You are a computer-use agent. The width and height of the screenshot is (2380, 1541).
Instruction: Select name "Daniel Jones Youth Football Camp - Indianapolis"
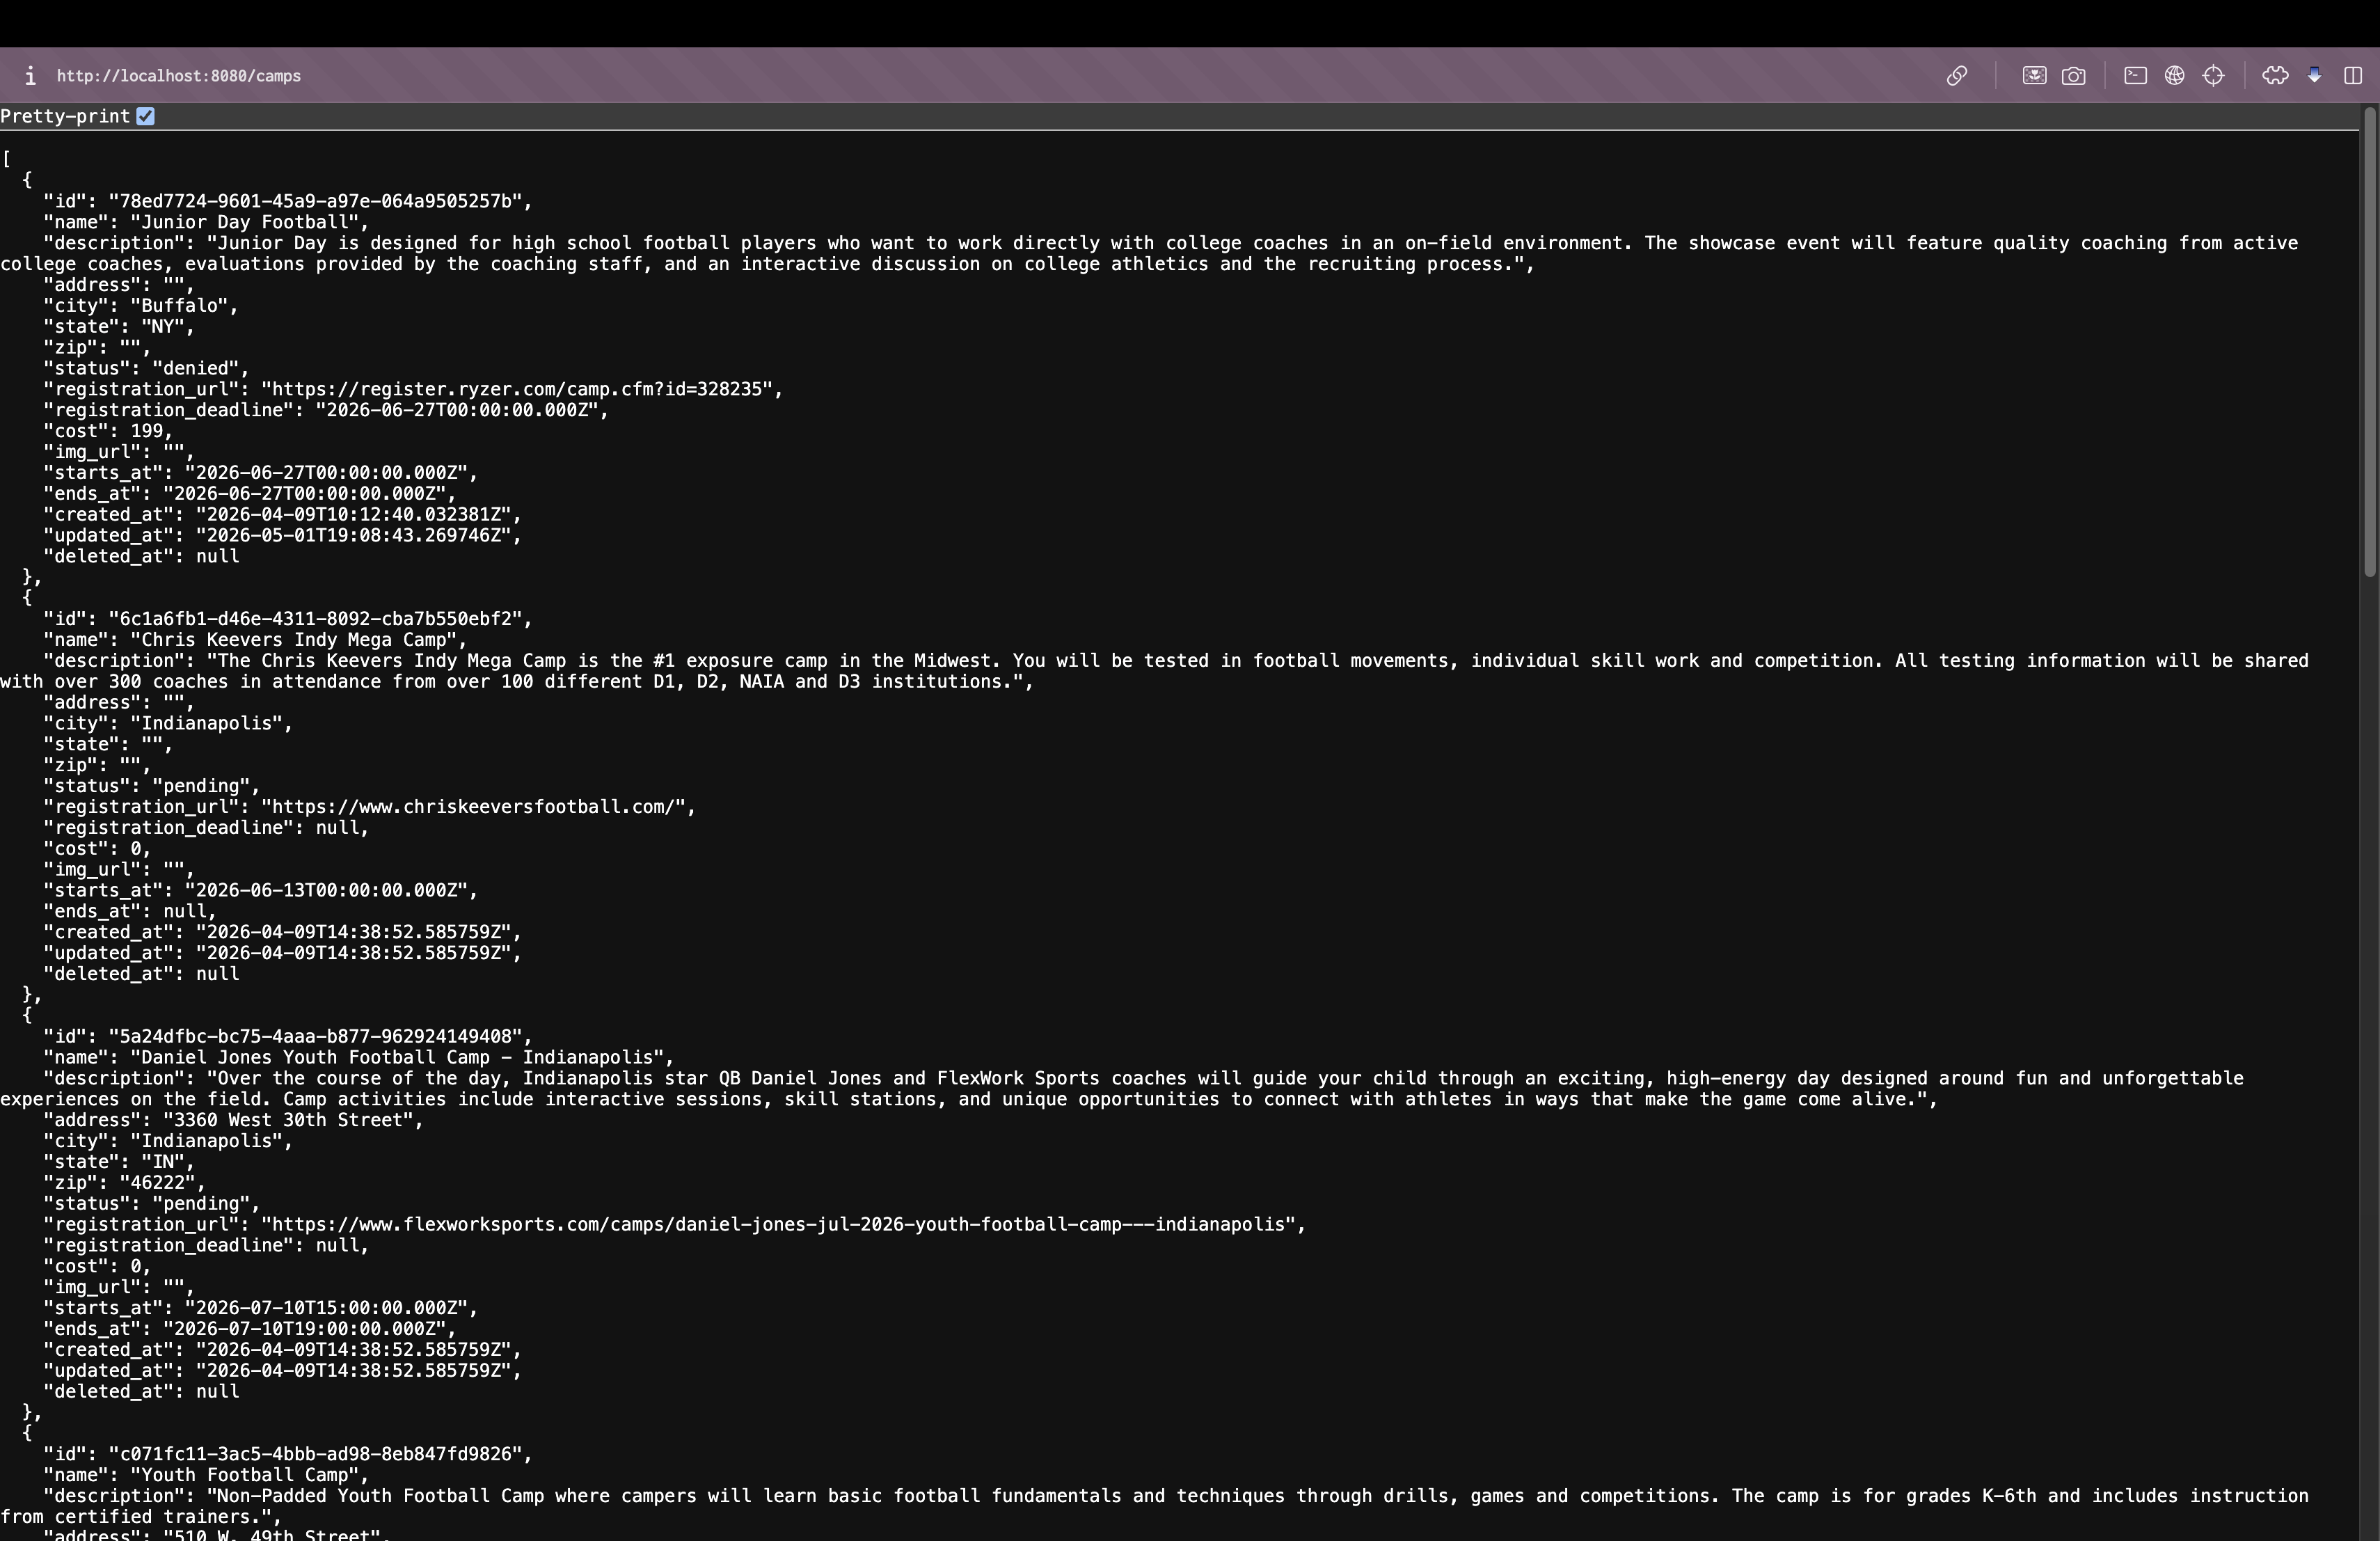coord(397,1057)
